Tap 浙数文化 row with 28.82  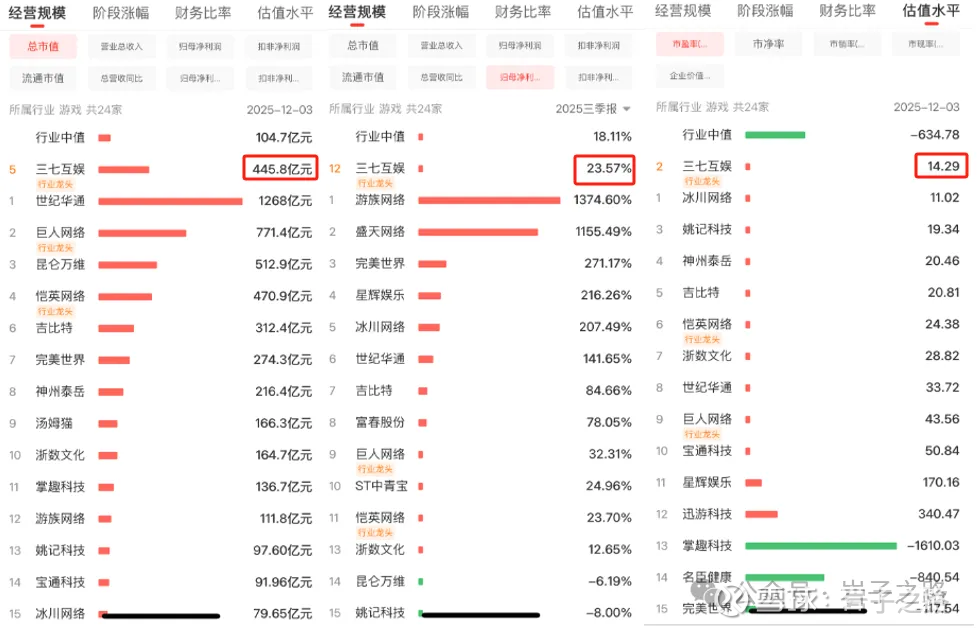click(808, 356)
